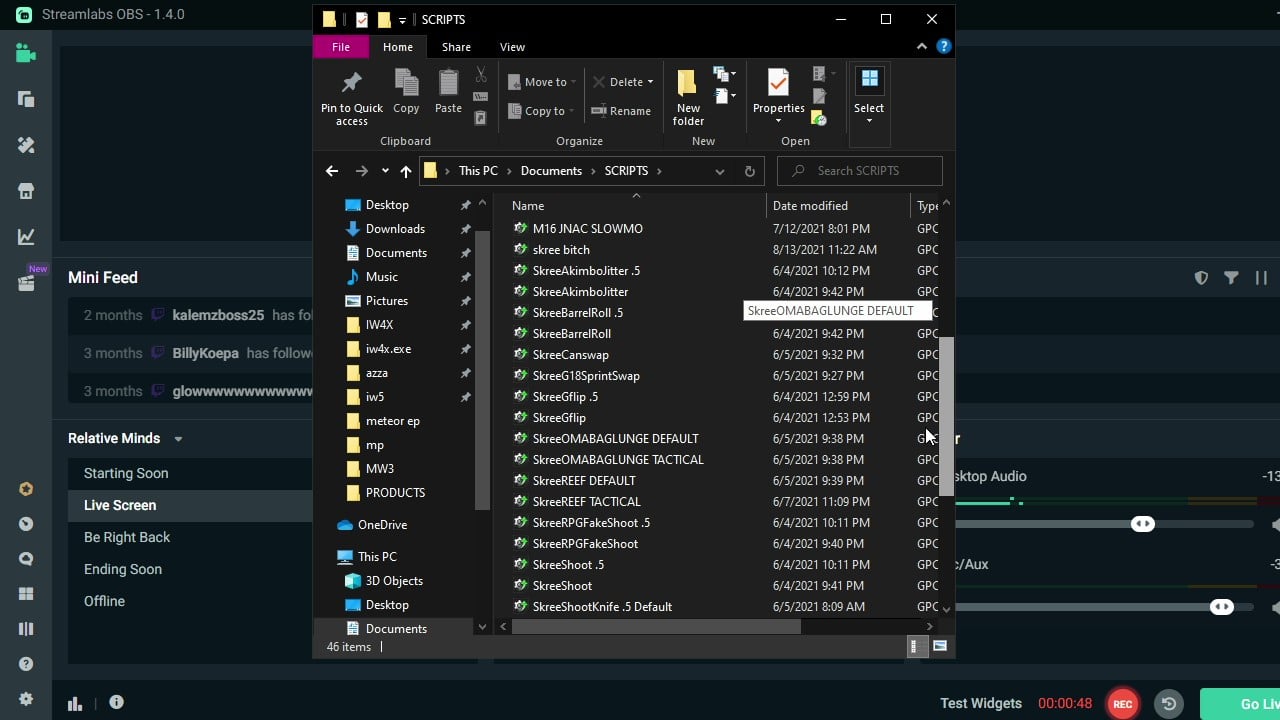The width and height of the screenshot is (1280, 720).
Task: Switch to the Share ribbon tab
Action: [456, 47]
